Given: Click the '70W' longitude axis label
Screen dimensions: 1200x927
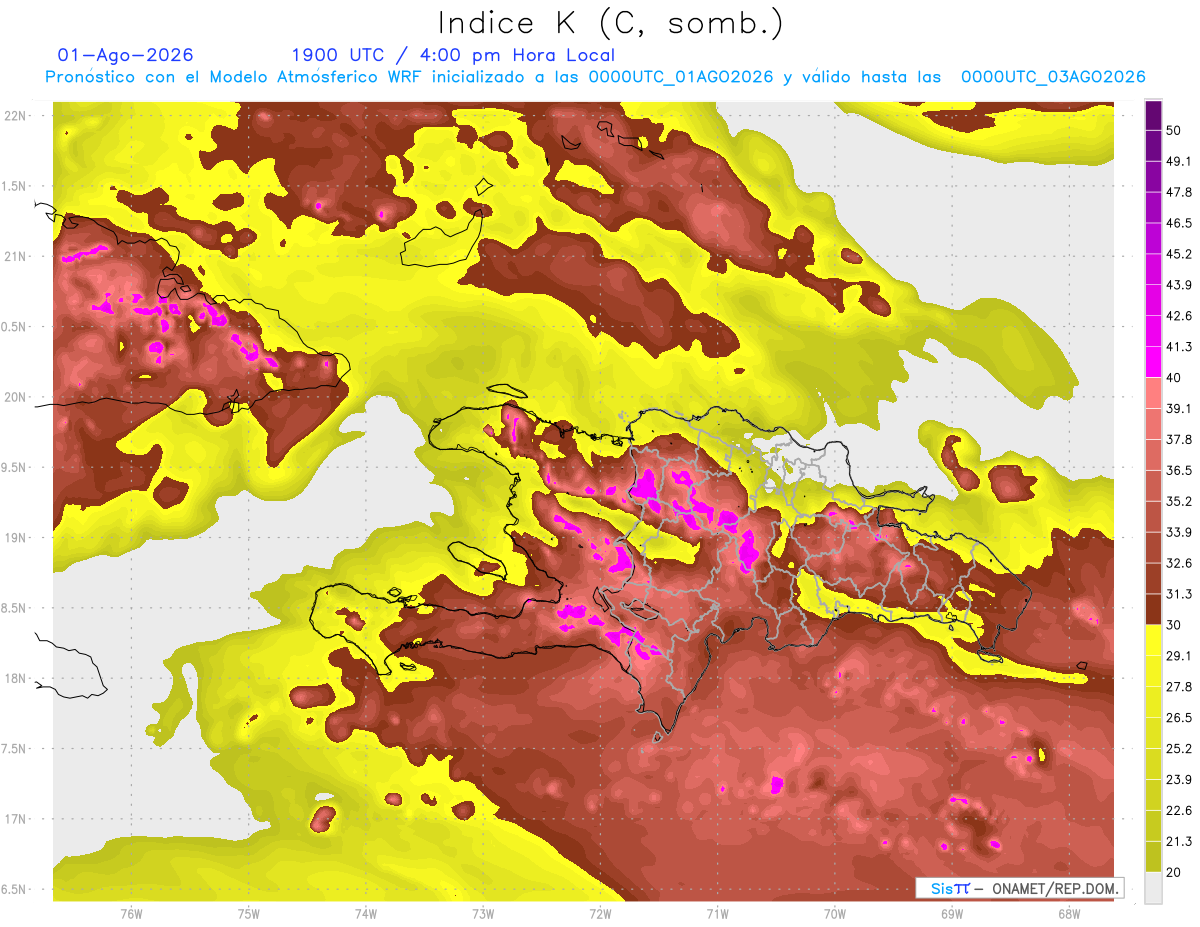Looking at the screenshot, I should coord(834,914).
